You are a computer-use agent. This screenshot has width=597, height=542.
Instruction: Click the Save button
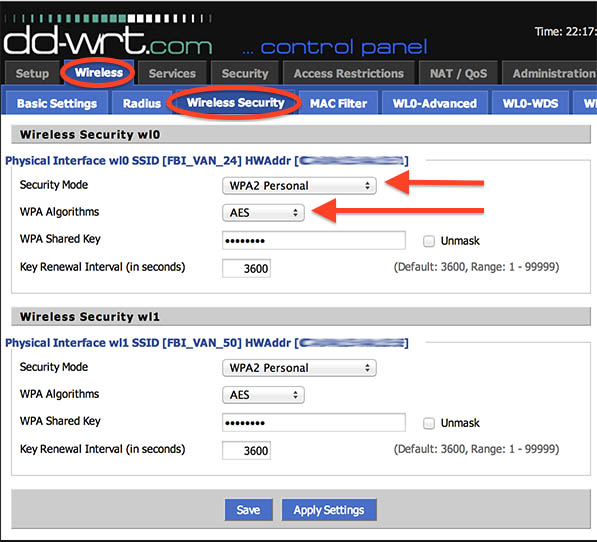click(249, 510)
